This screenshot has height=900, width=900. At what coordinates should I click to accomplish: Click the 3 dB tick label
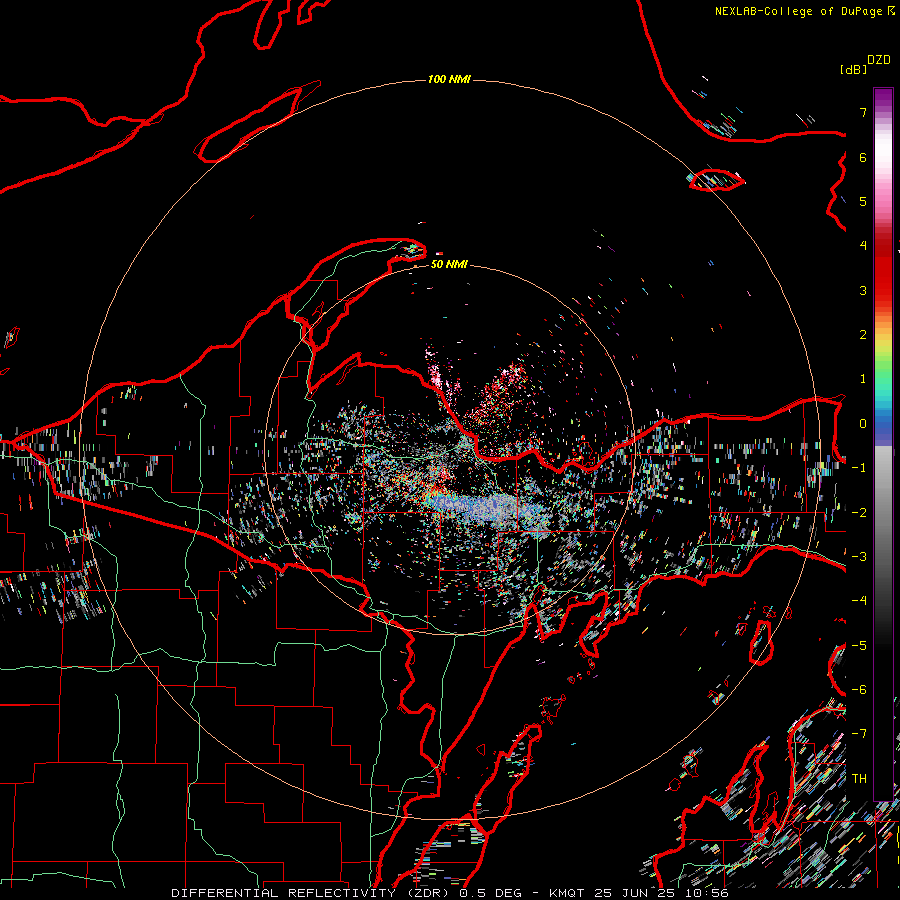863,290
